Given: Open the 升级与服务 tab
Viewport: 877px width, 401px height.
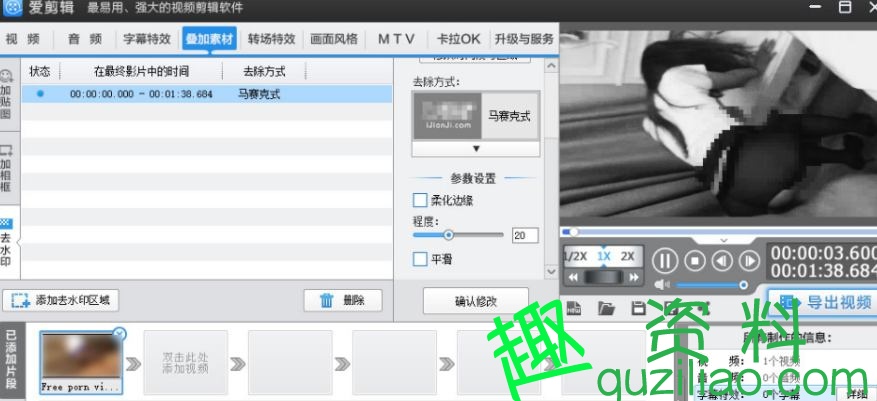Looking at the screenshot, I should pyautogui.click(x=524, y=39).
